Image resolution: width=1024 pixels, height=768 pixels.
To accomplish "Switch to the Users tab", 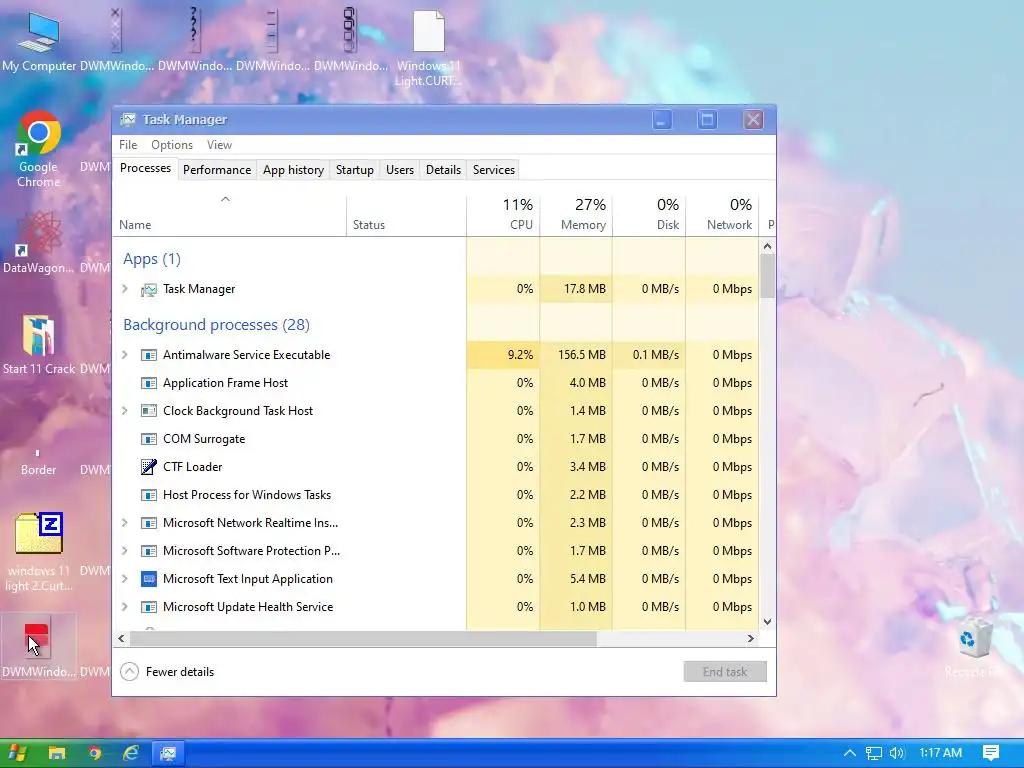I will coord(400,170).
